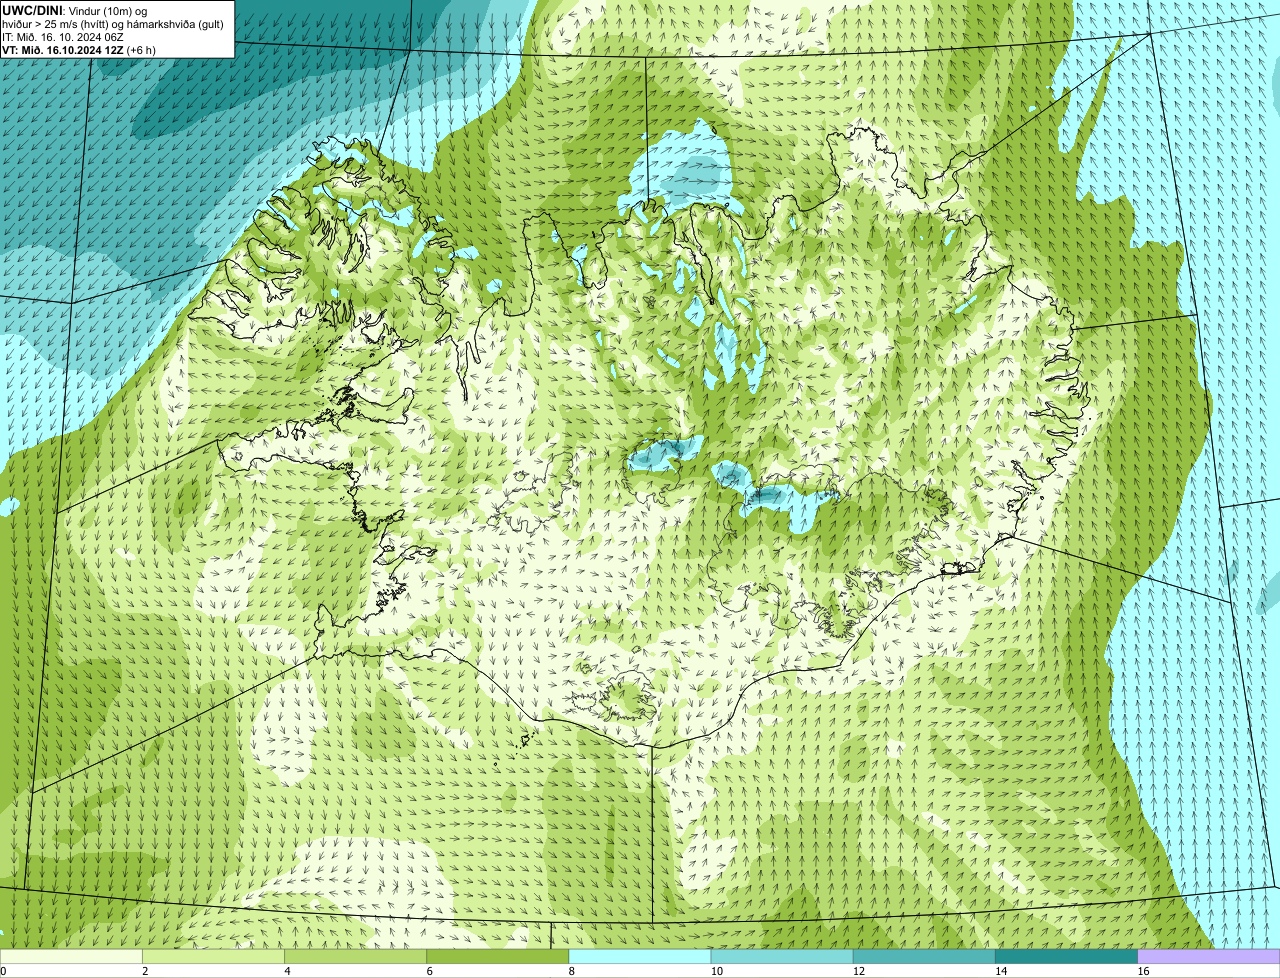Click the "10" label on the color scale
Screen dimensions: 1280x978
point(716,971)
